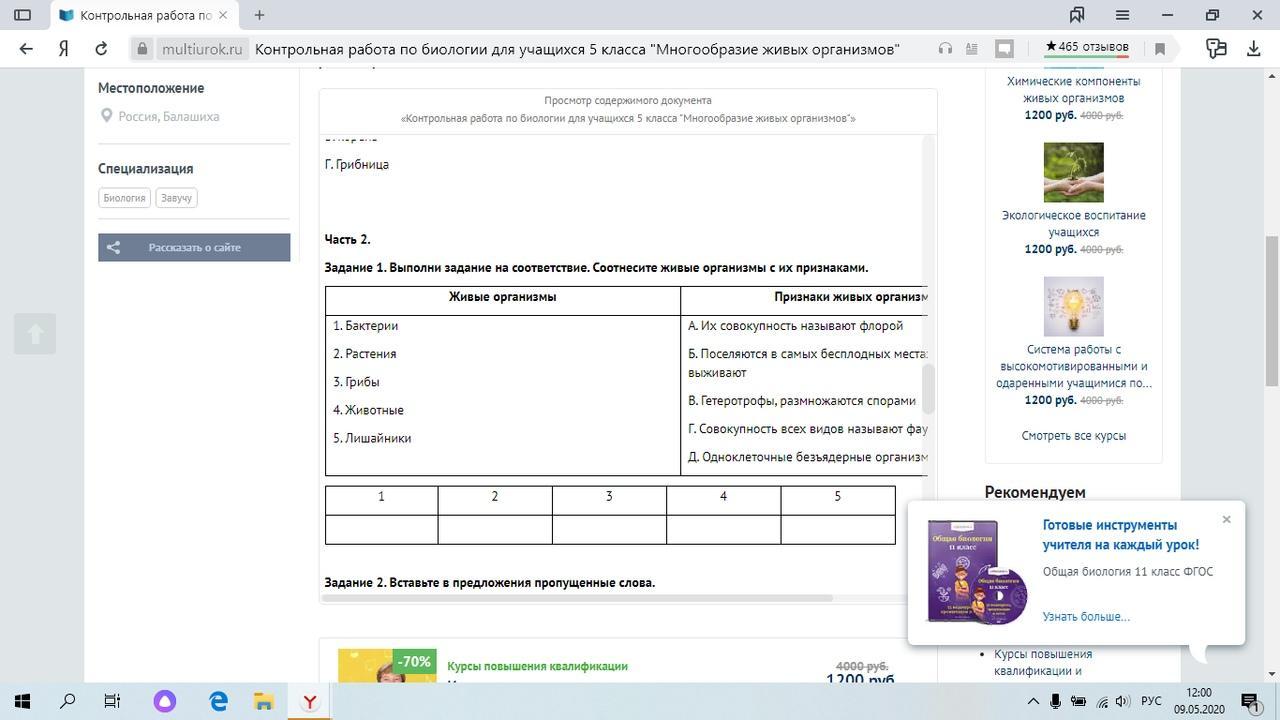Click the headphones read-aloud icon
This screenshot has width=1280, height=720.
(x=945, y=49)
